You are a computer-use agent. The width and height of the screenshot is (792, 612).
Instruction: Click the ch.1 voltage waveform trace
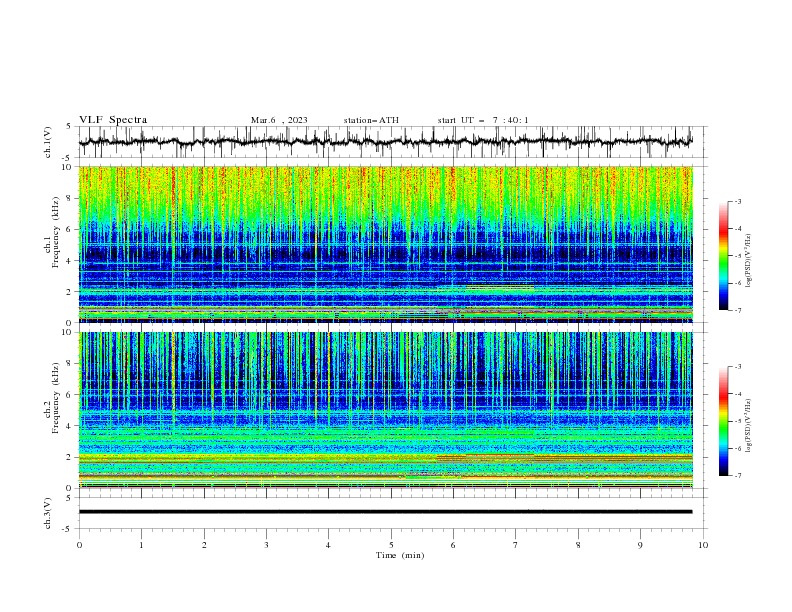click(385, 142)
